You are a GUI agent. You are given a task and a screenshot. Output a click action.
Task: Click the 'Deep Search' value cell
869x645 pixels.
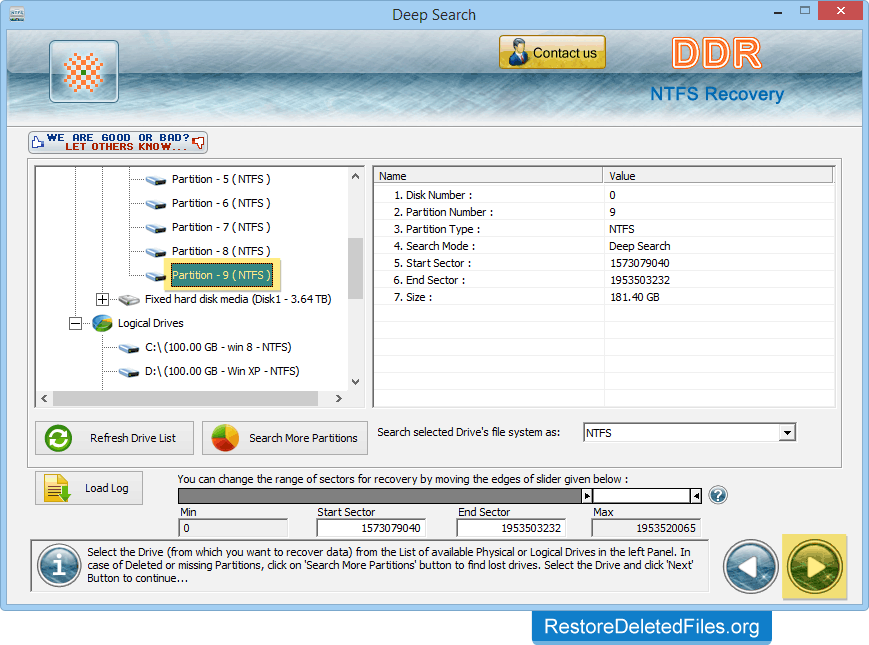[x=640, y=246]
